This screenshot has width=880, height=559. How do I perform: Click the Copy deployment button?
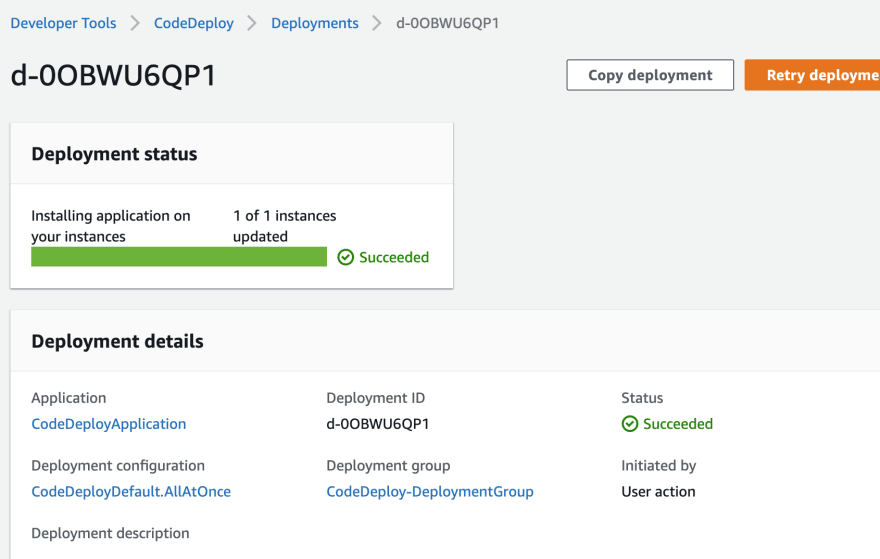(x=650, y=75)
